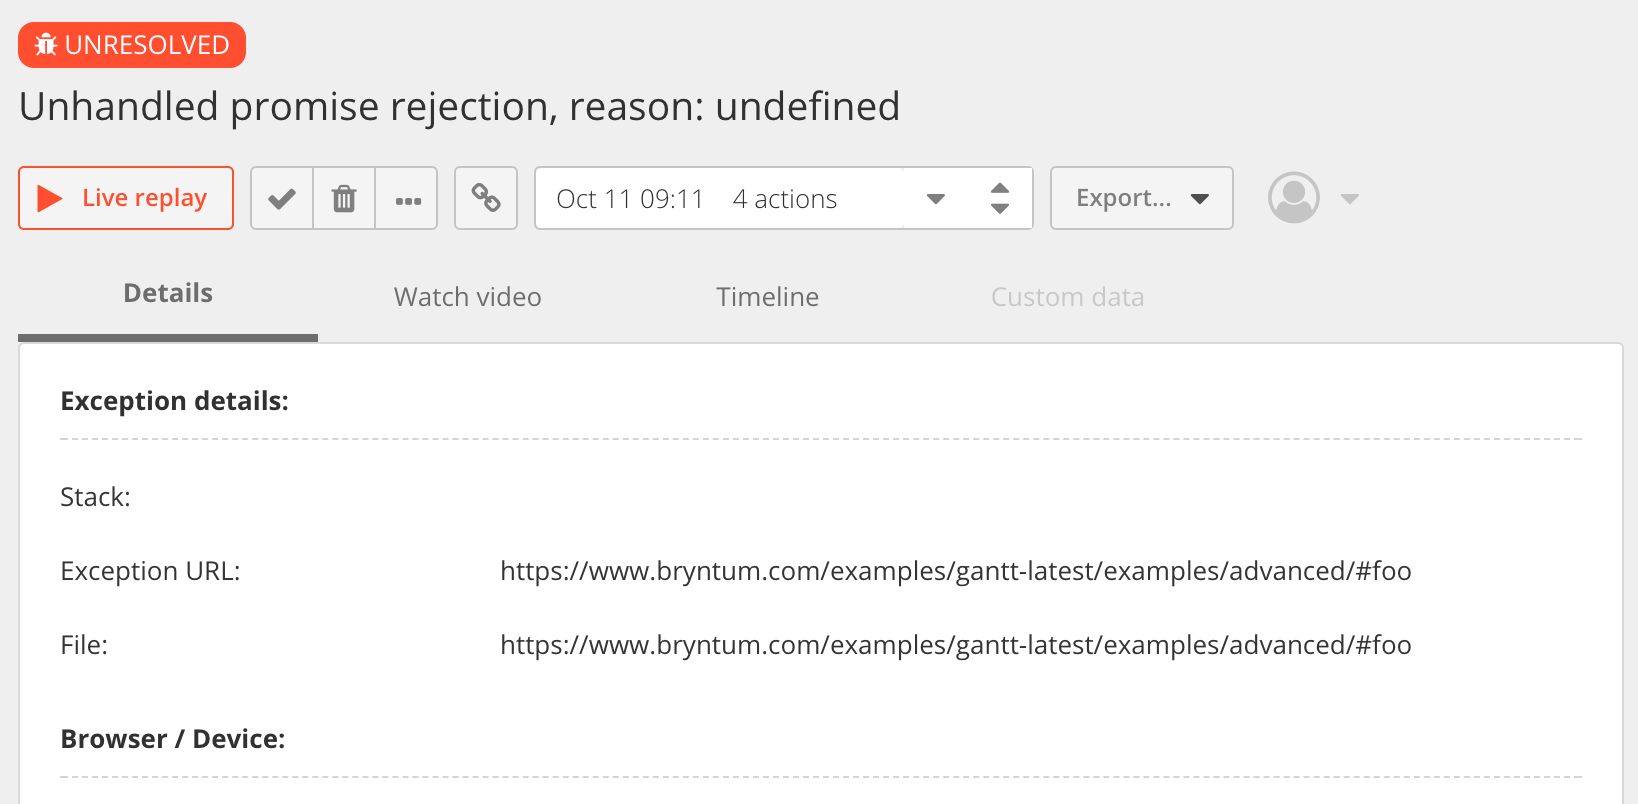Screen dimensions: 1638x804
Task: Open the three-dots more options menu
Action: click(407, 199)
